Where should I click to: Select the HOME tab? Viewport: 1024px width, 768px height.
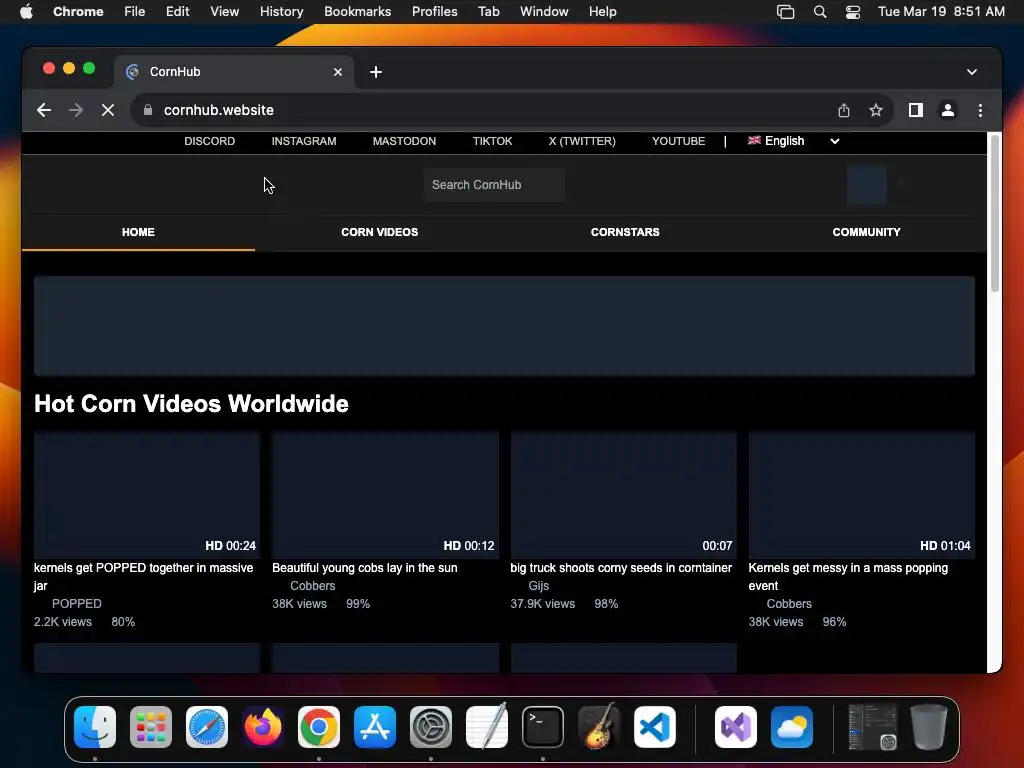(138, 232)
